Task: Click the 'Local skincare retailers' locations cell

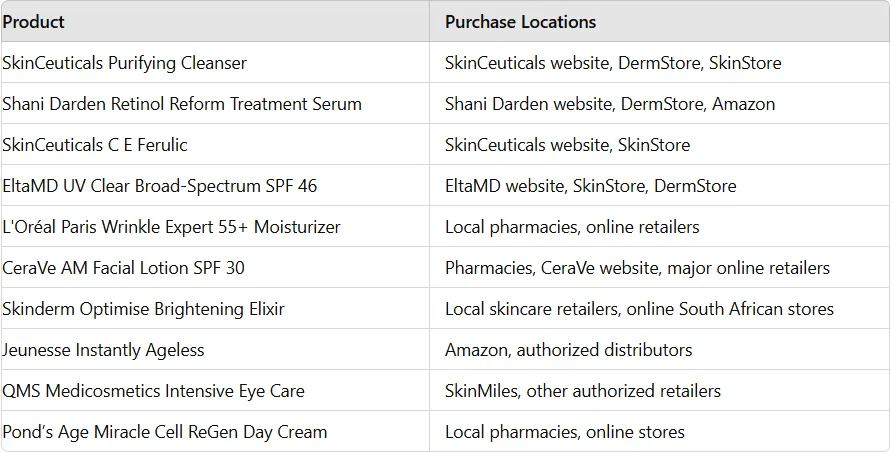Action: click(639, 309)
